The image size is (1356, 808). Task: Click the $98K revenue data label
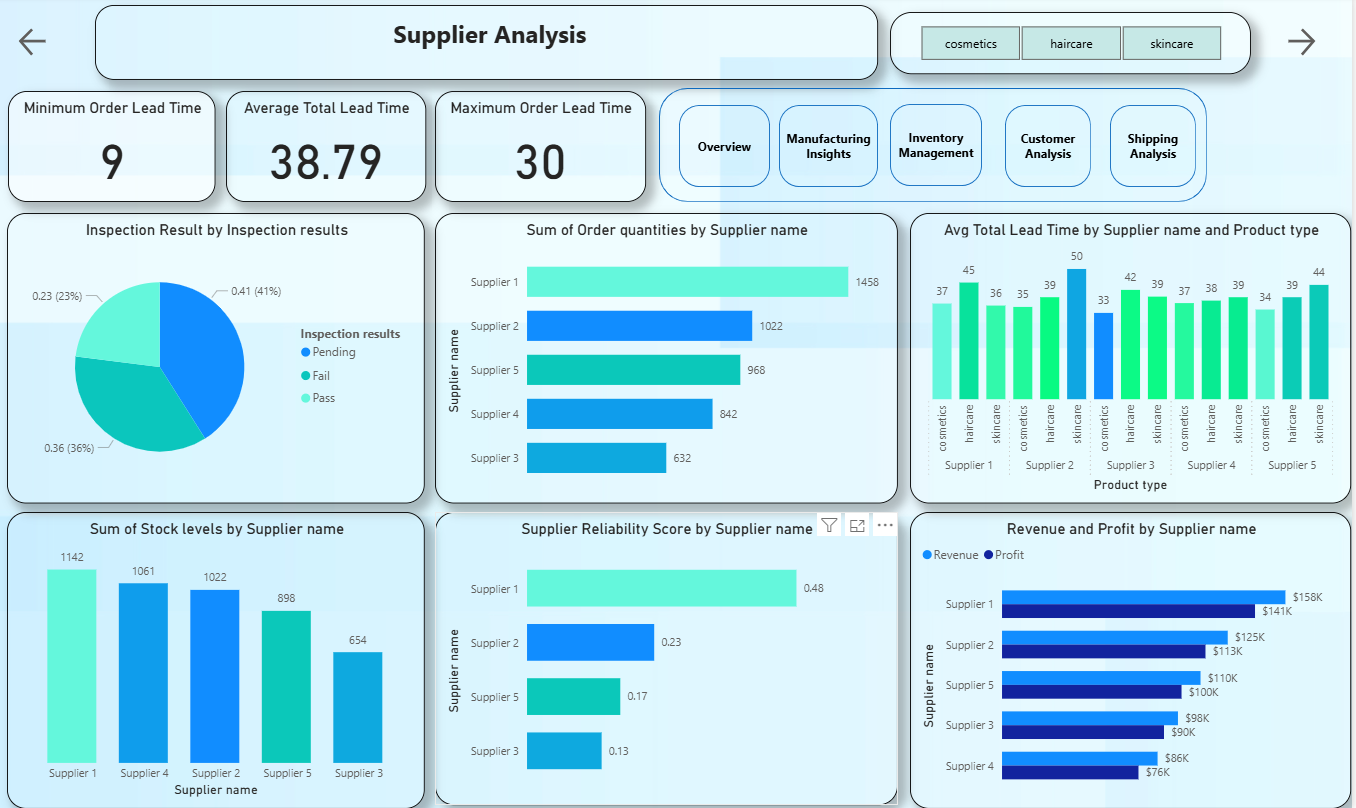tap(1197, 718)
